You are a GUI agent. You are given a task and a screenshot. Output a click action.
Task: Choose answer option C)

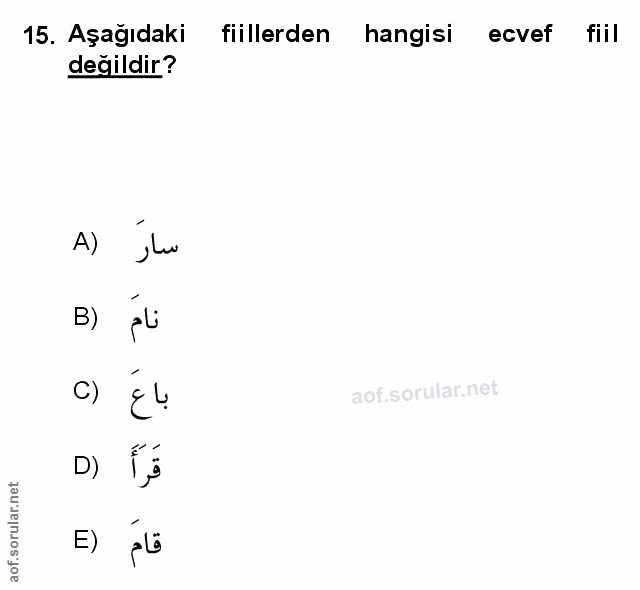[x=86, y=391]
